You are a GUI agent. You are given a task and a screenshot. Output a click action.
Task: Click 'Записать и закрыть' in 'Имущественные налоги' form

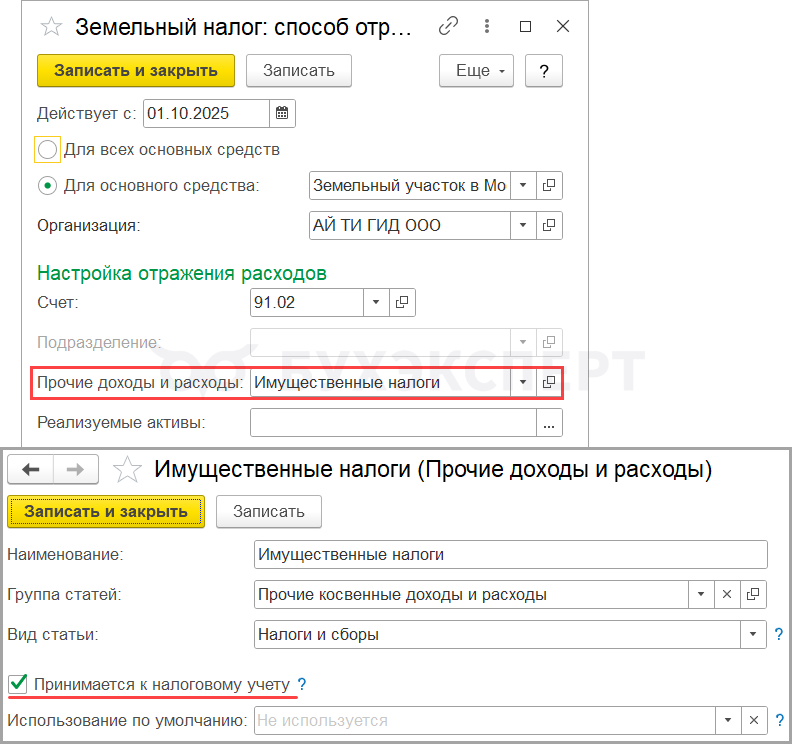[106, 512]
